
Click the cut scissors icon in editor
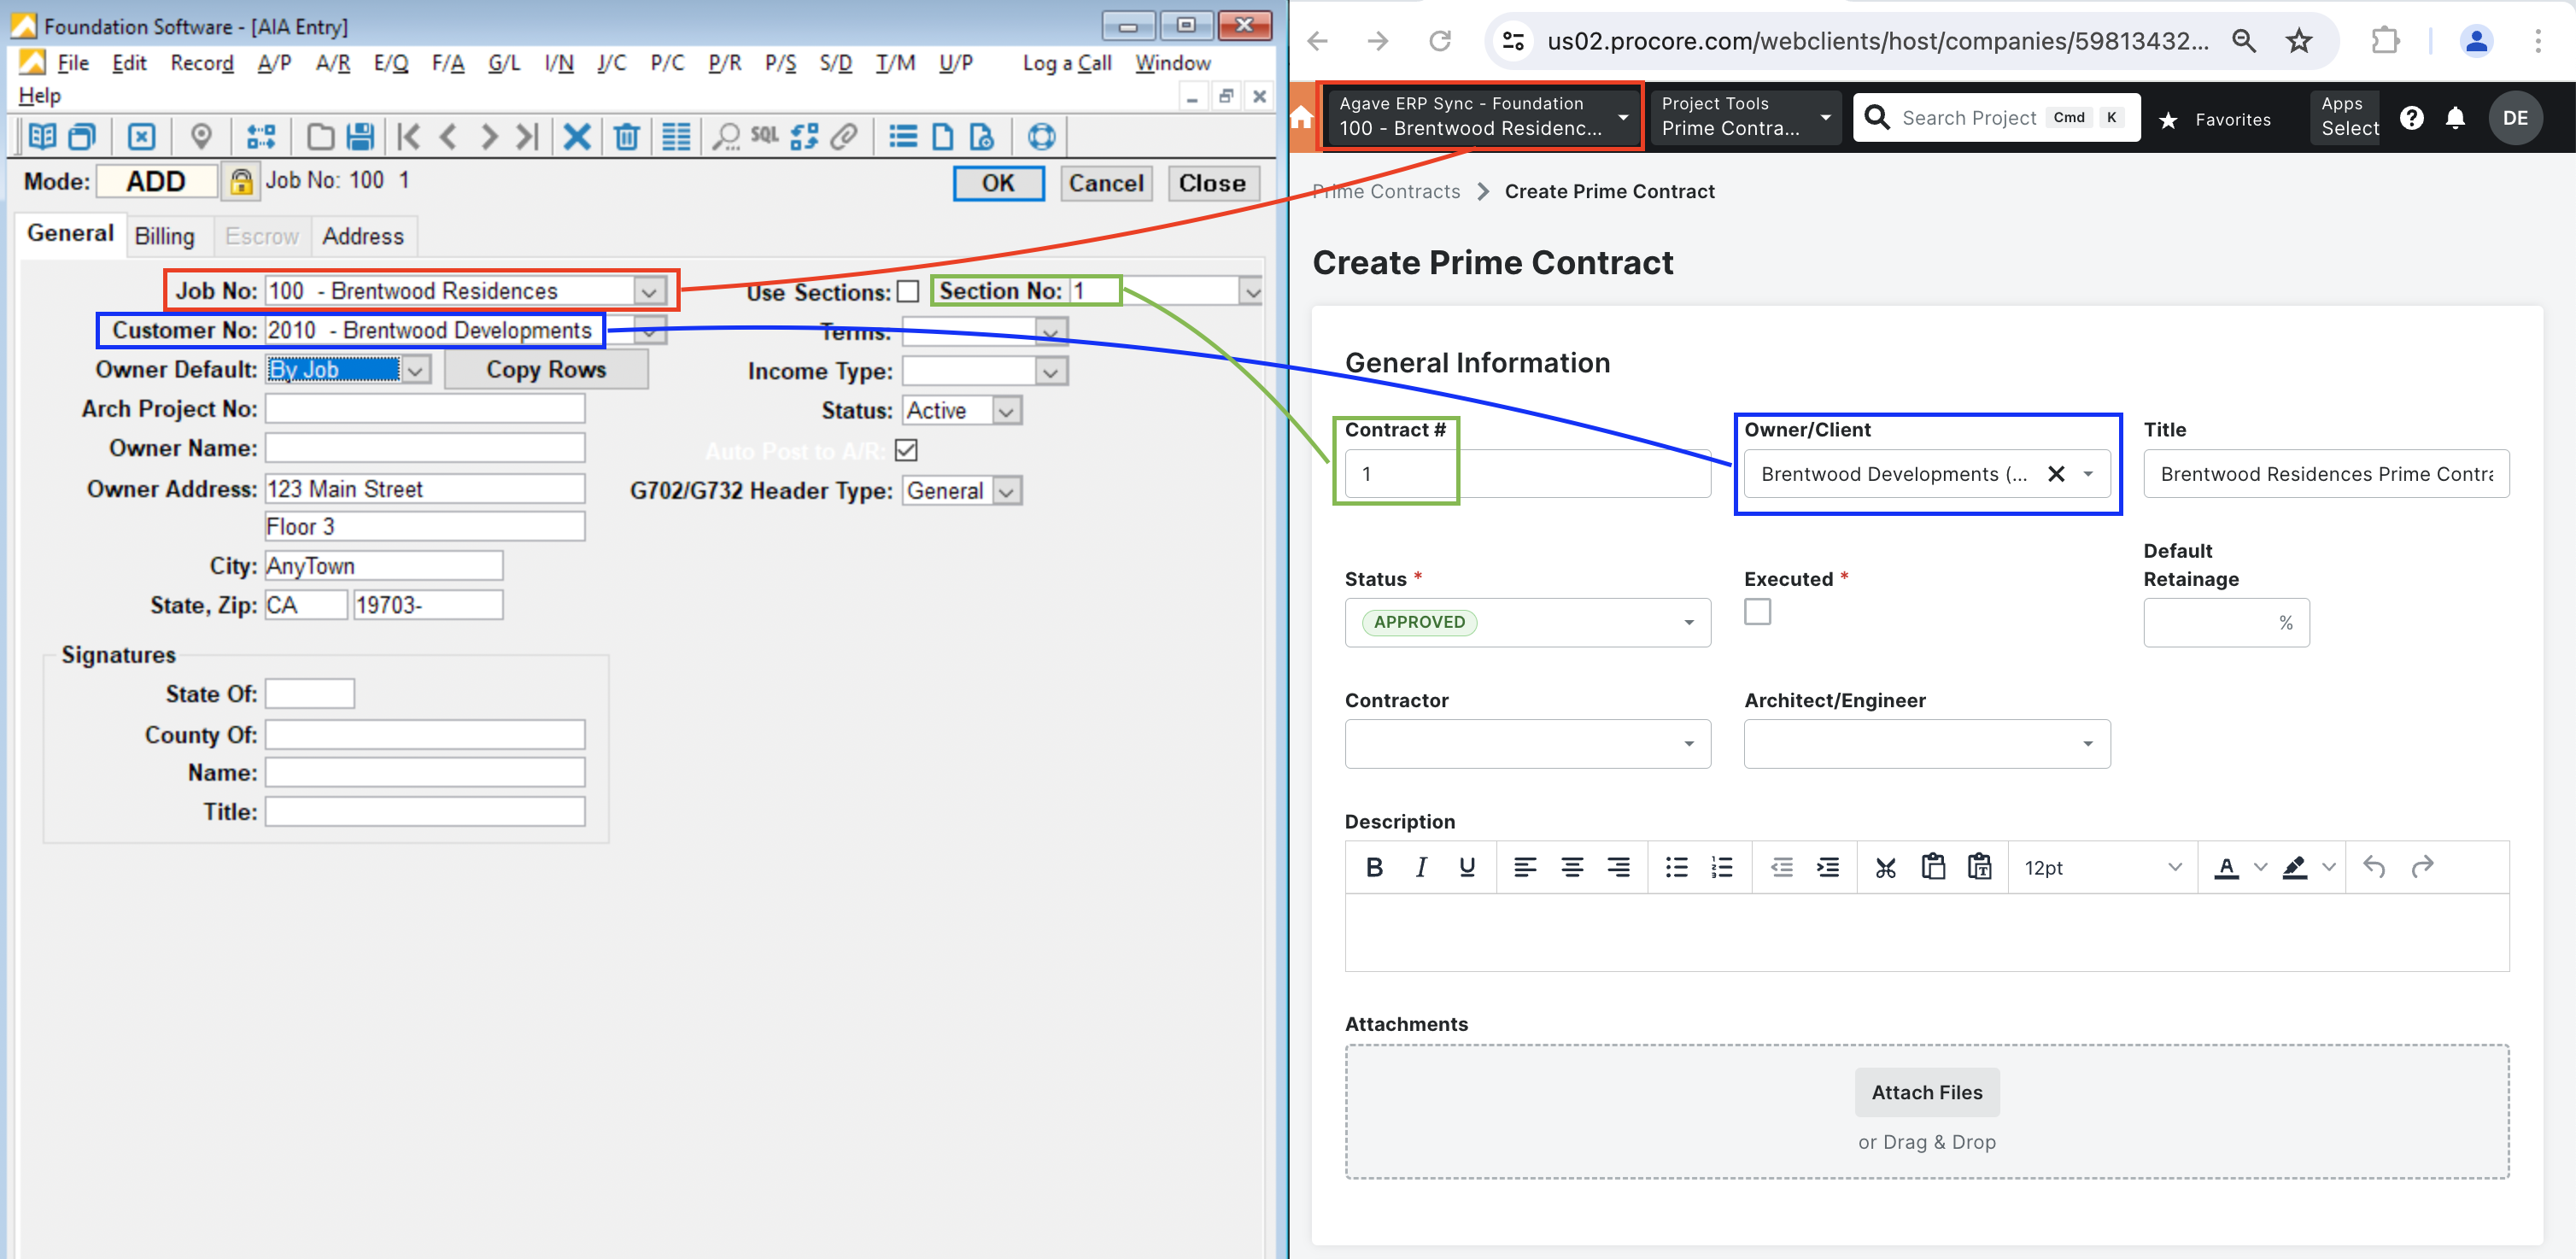pyautogui.click(x=1885, y=867)
